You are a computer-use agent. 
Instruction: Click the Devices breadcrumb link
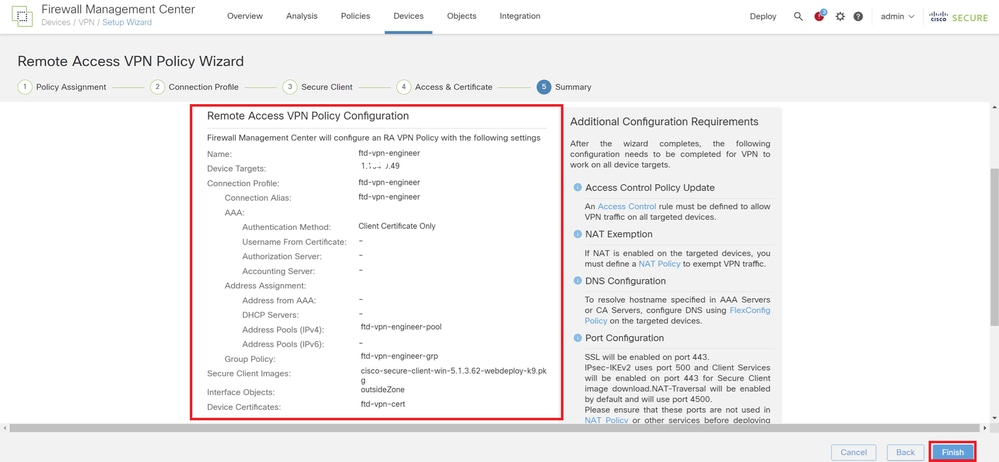coord(56,22)
